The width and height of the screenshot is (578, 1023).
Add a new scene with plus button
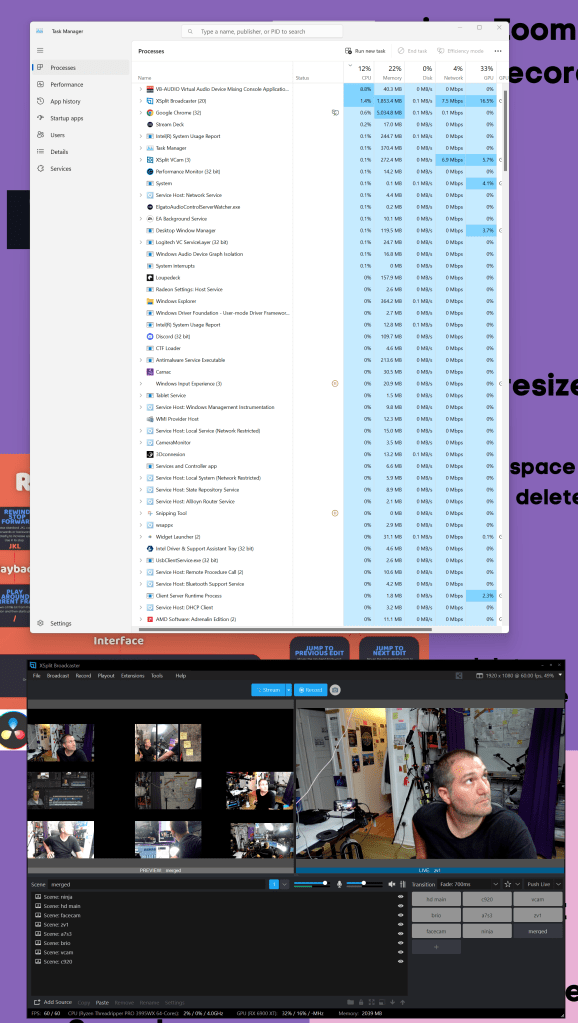[436, 947]
